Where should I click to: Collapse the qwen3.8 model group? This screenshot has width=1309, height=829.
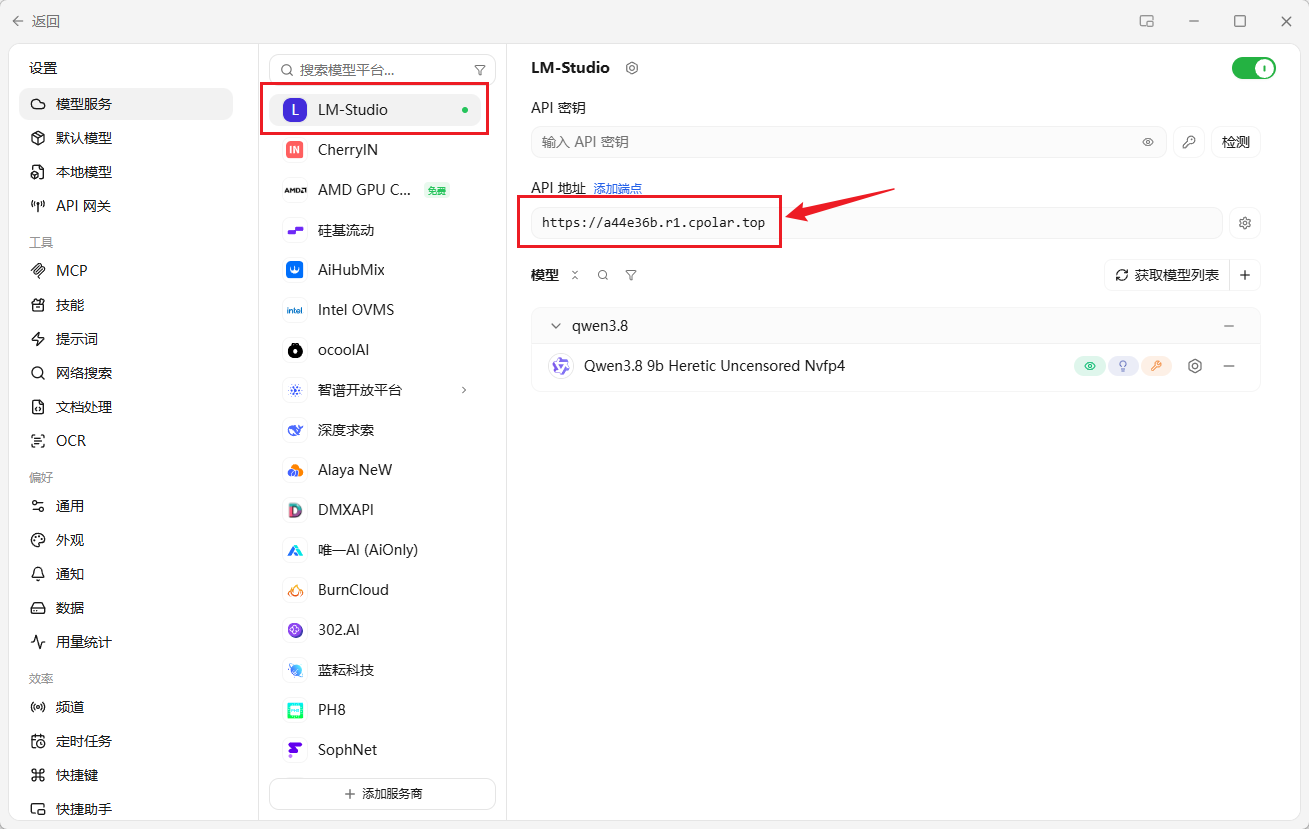[557, 326]
